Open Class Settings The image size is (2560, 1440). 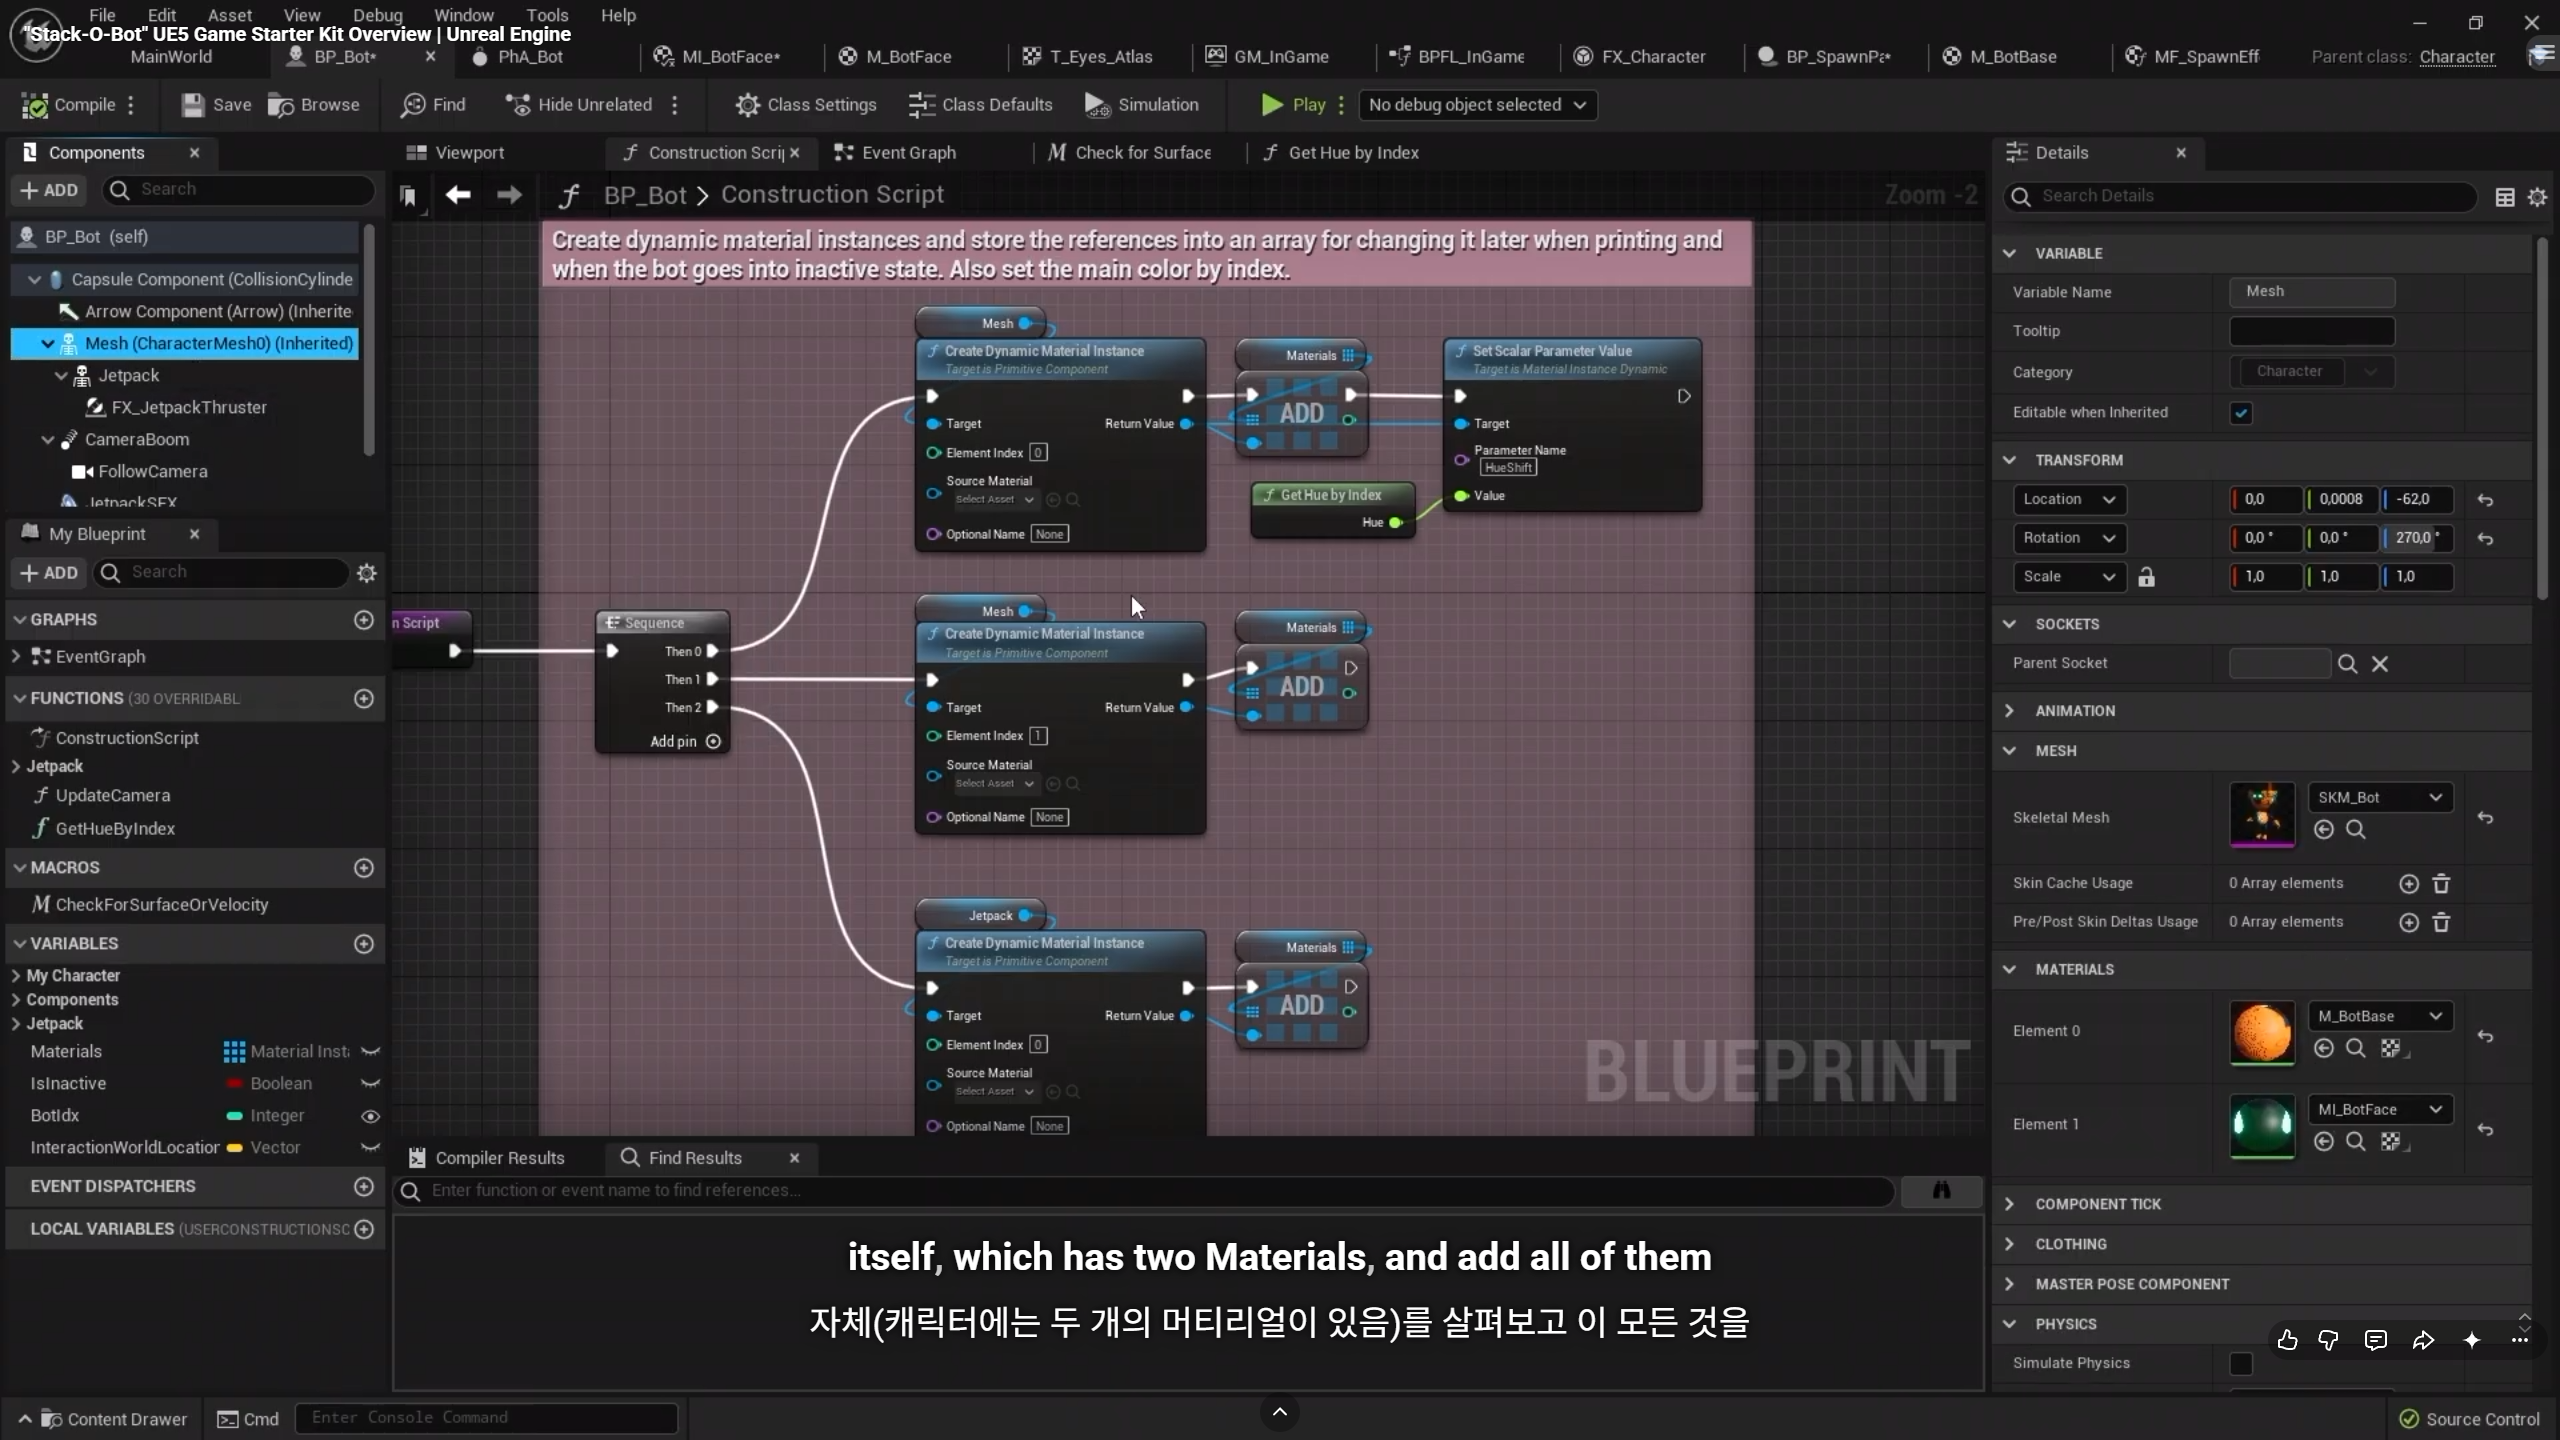coord(806,105)
